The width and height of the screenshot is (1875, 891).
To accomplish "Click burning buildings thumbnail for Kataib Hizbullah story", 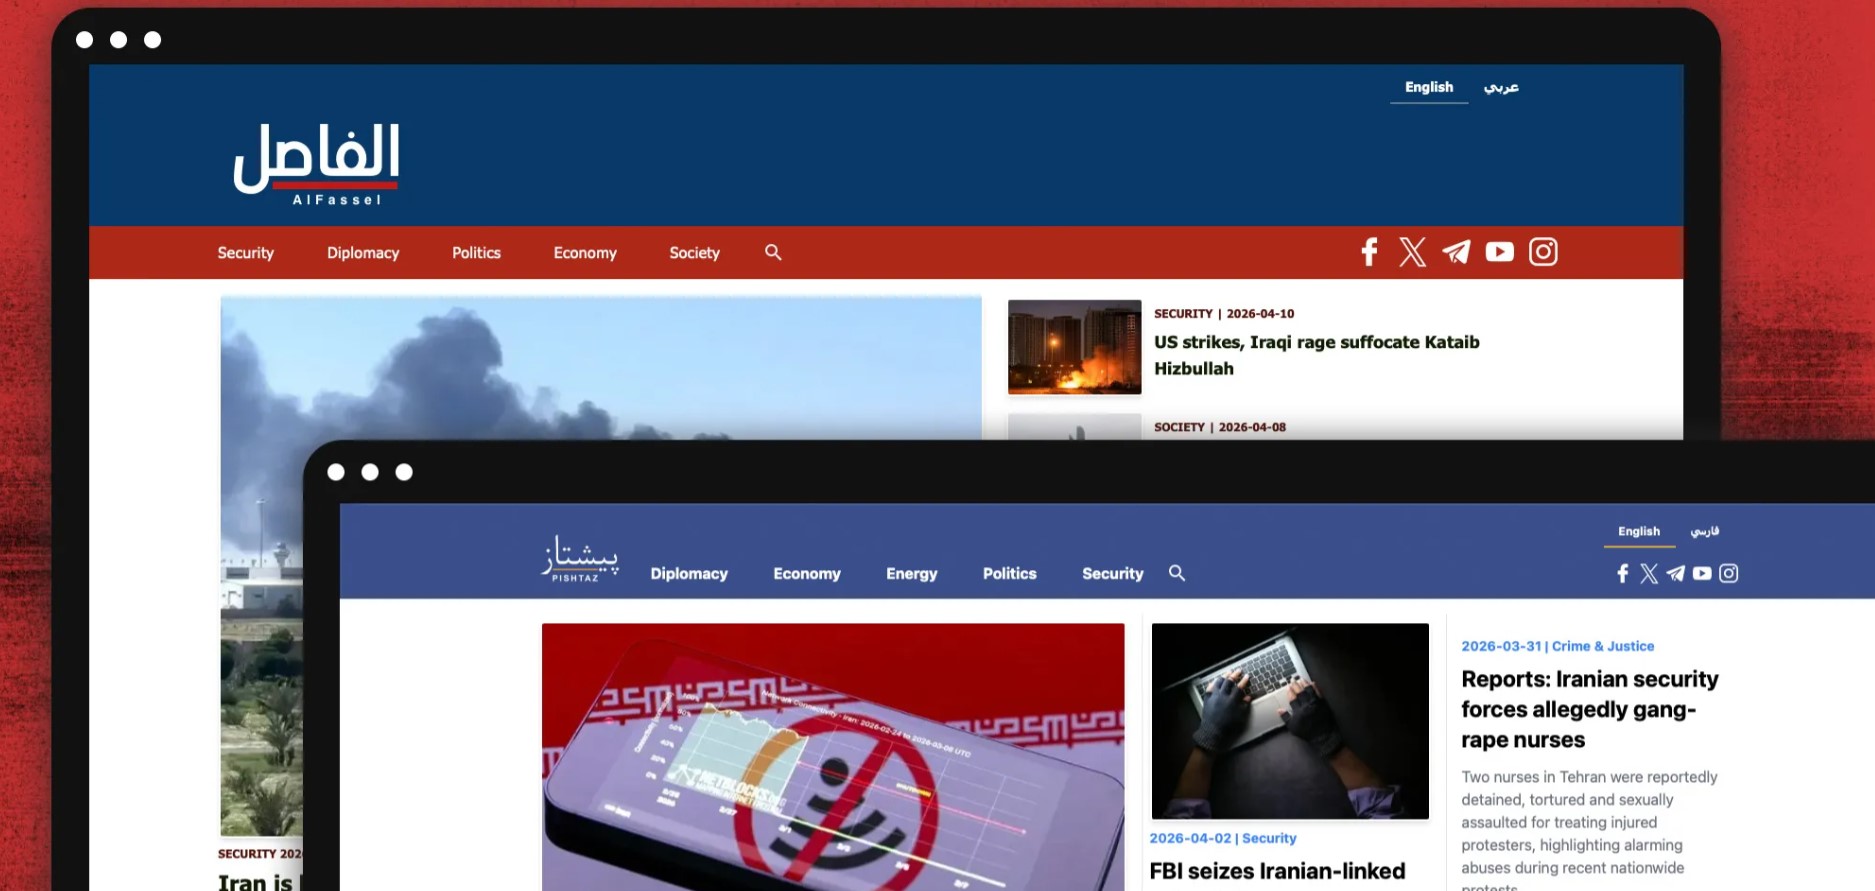I will [1074, 347].
